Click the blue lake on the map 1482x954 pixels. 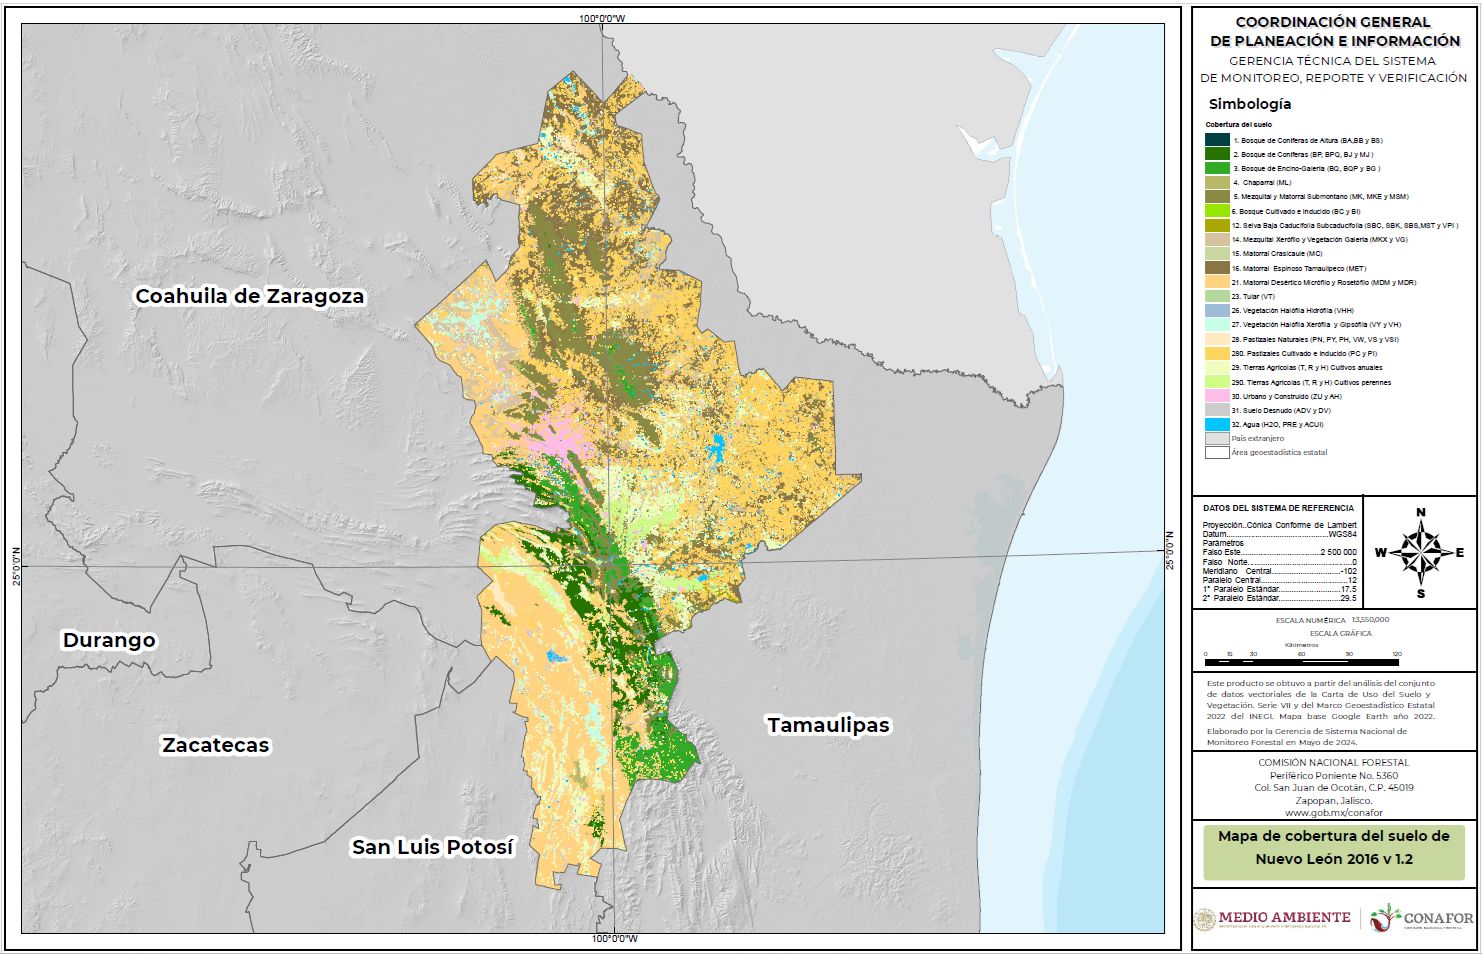pyautogui.click(x=716, y=448)
